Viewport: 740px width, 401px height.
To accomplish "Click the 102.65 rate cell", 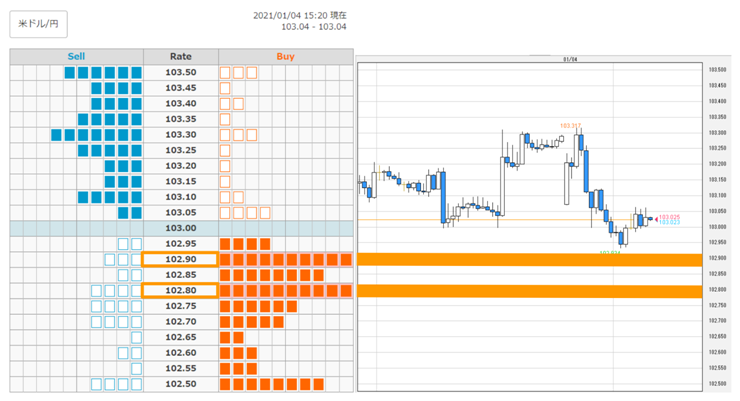I will 181,337.
